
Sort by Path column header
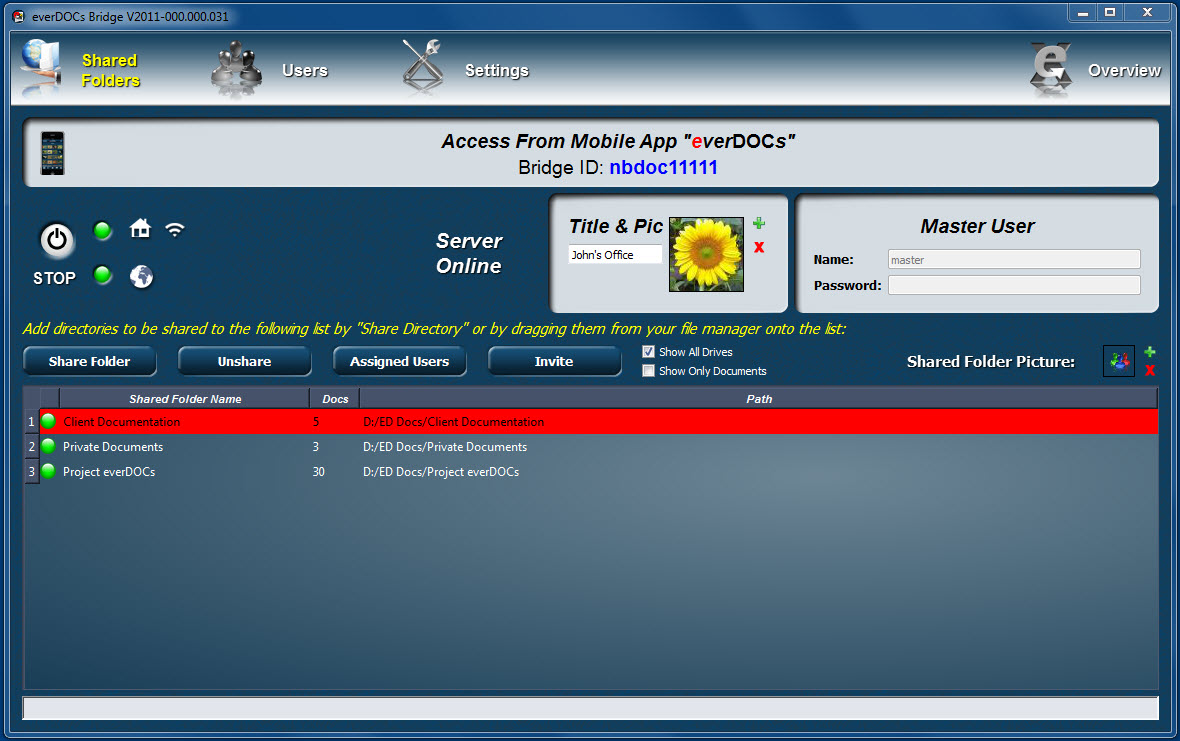pyautogui.click(x=759, y=399)
